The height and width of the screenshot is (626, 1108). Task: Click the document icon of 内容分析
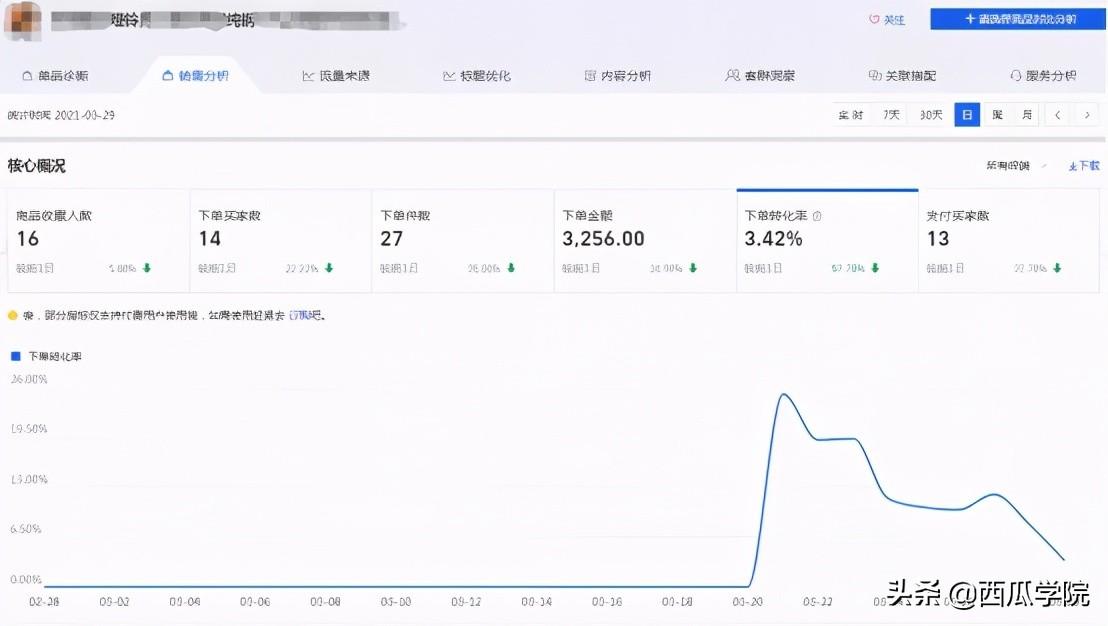pos(590,76)
